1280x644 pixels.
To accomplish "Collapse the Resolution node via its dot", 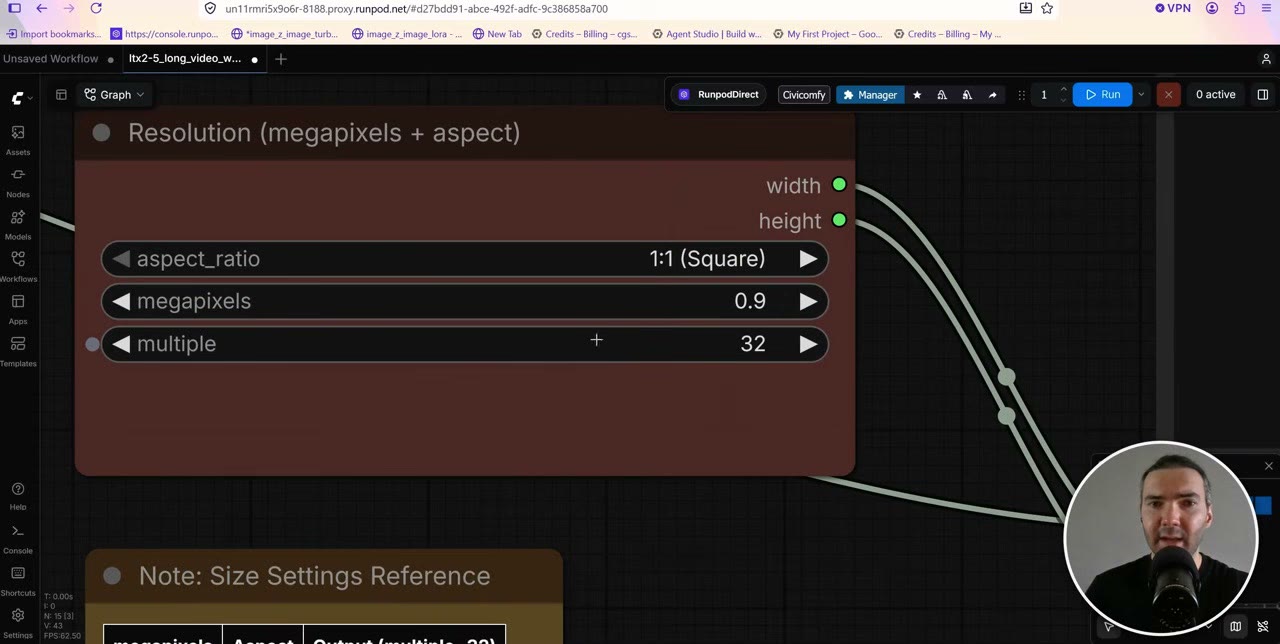I will pos(101,133).
